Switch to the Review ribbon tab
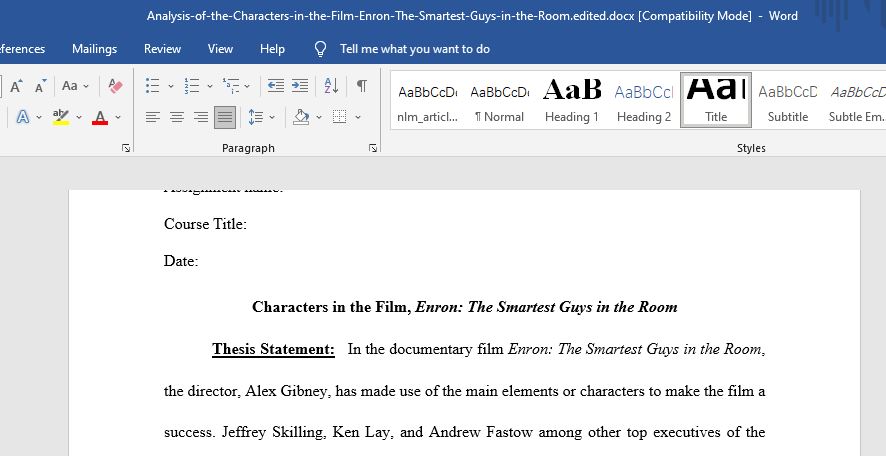Image resolution: width=886 pixels, height=456 pixels. 162,49
